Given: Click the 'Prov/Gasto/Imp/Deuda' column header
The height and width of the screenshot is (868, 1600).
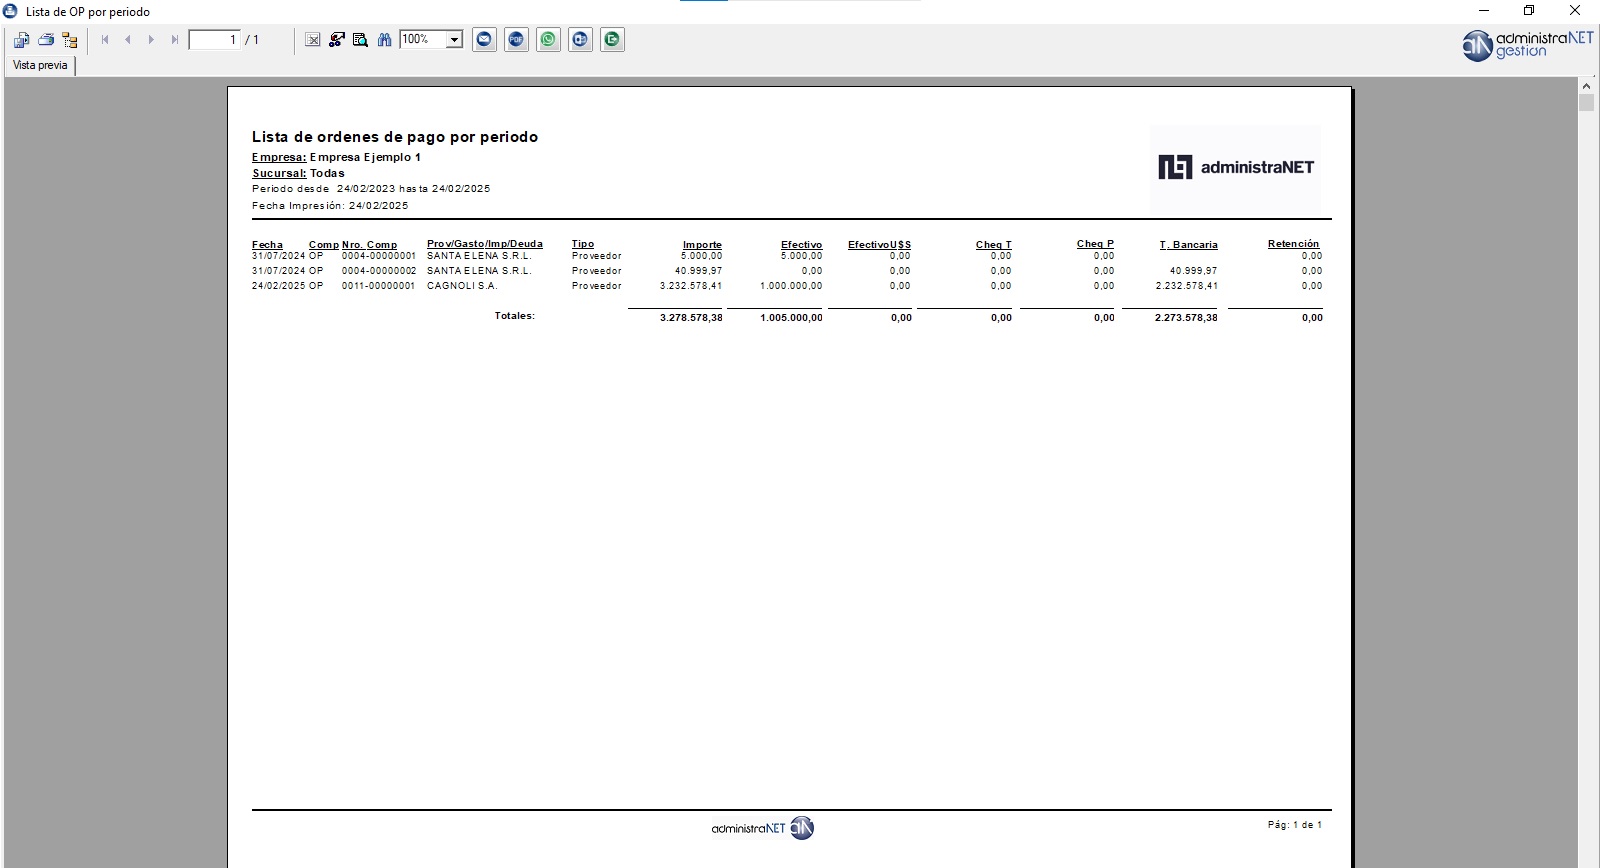Looking at the screenshot, I should click(485, 244).
